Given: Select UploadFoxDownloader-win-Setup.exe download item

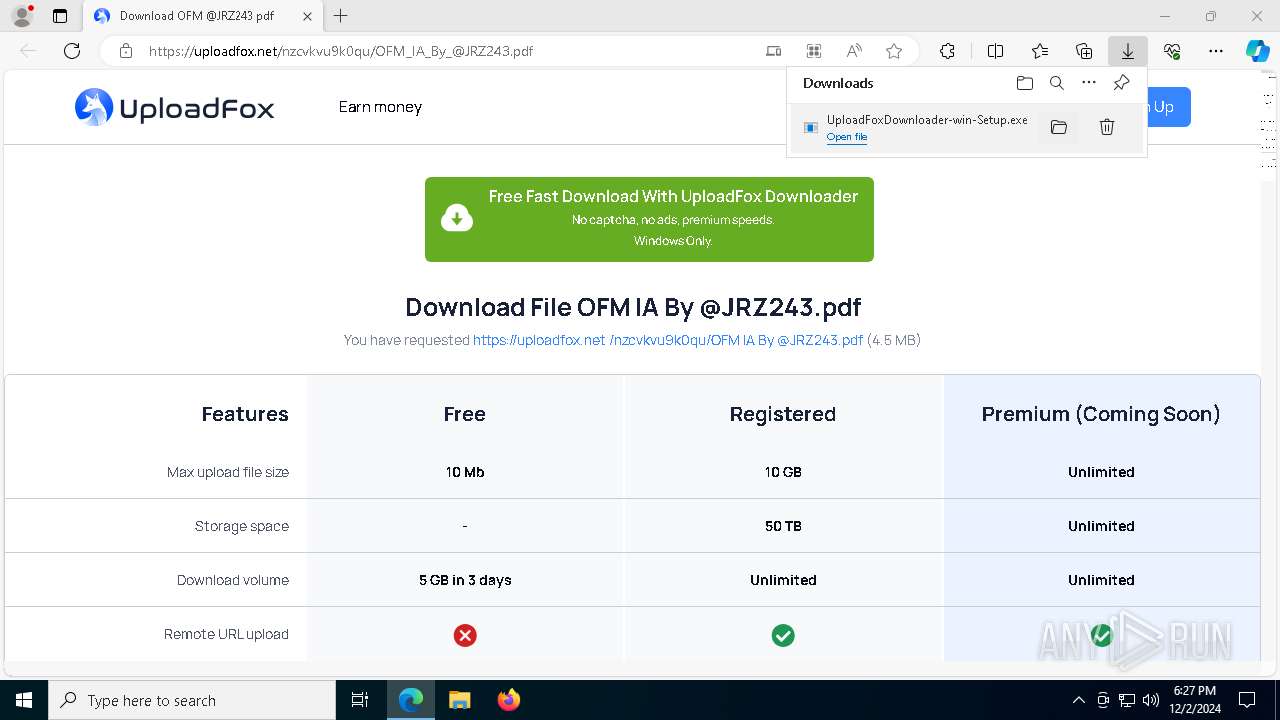Looking at the screenshot, I should 966,127.
